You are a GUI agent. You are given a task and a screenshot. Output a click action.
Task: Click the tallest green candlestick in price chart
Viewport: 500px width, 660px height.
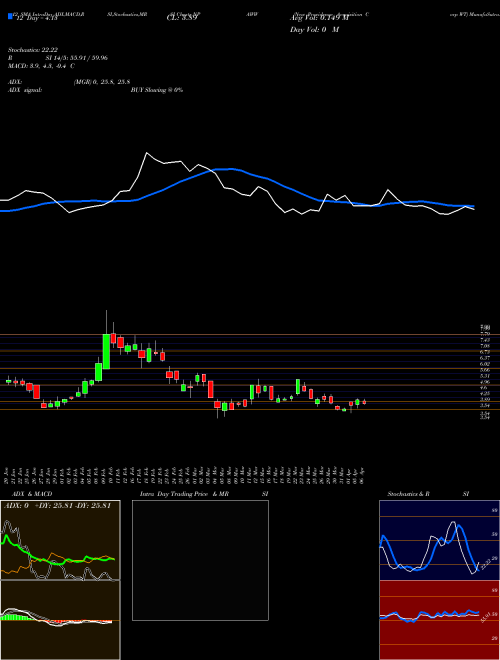106,351
